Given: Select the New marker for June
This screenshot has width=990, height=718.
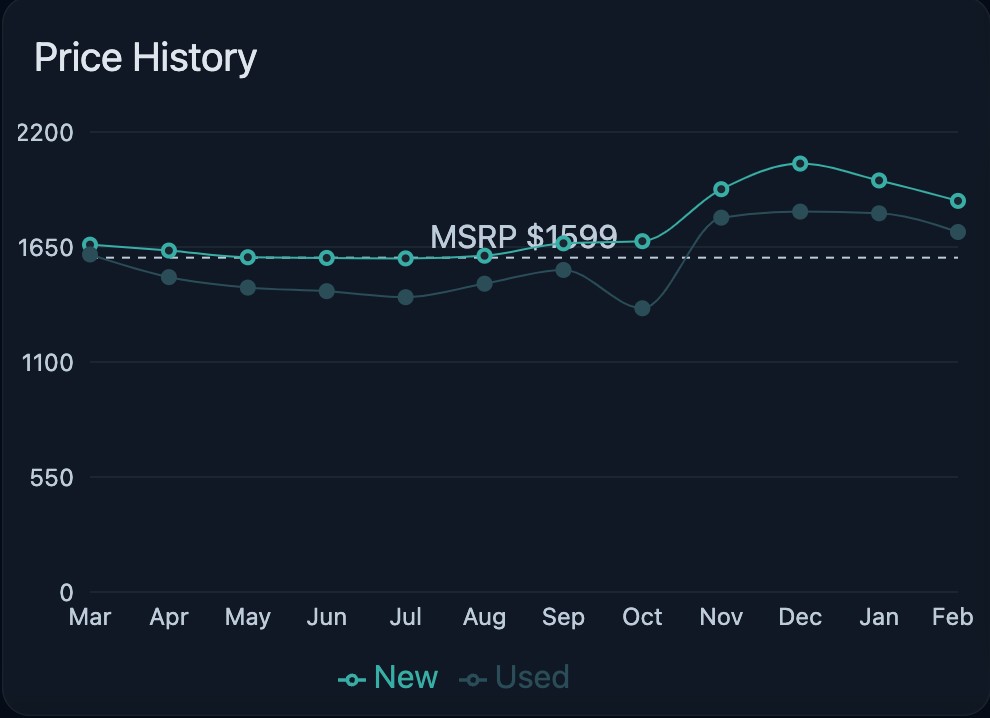Looking at the screenshot, I should tap(326, 258).
